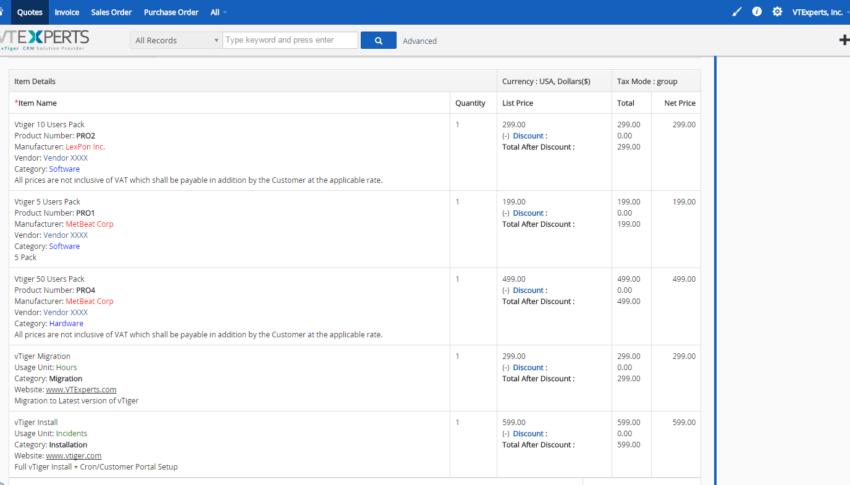Click the Quantity column header
Viewport: 850px width, 485px height.
pyautogui.click(x=470, y=103)
